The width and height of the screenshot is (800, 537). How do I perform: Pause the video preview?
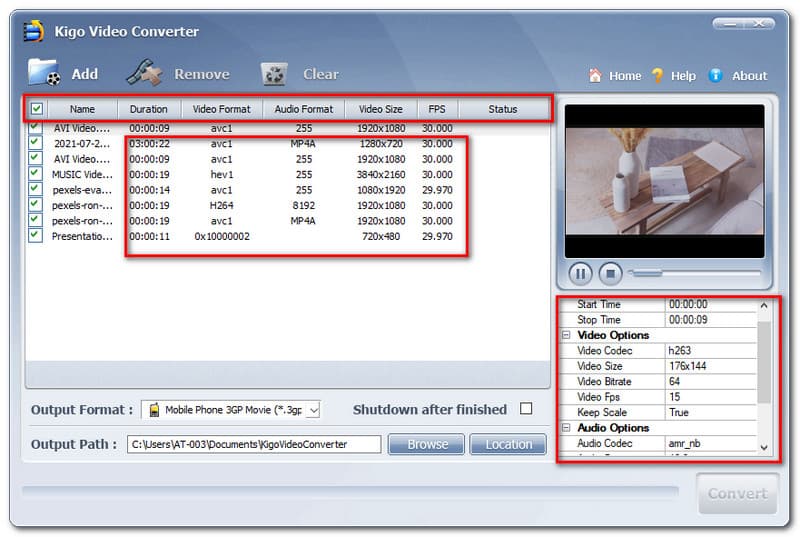(580, 273)
